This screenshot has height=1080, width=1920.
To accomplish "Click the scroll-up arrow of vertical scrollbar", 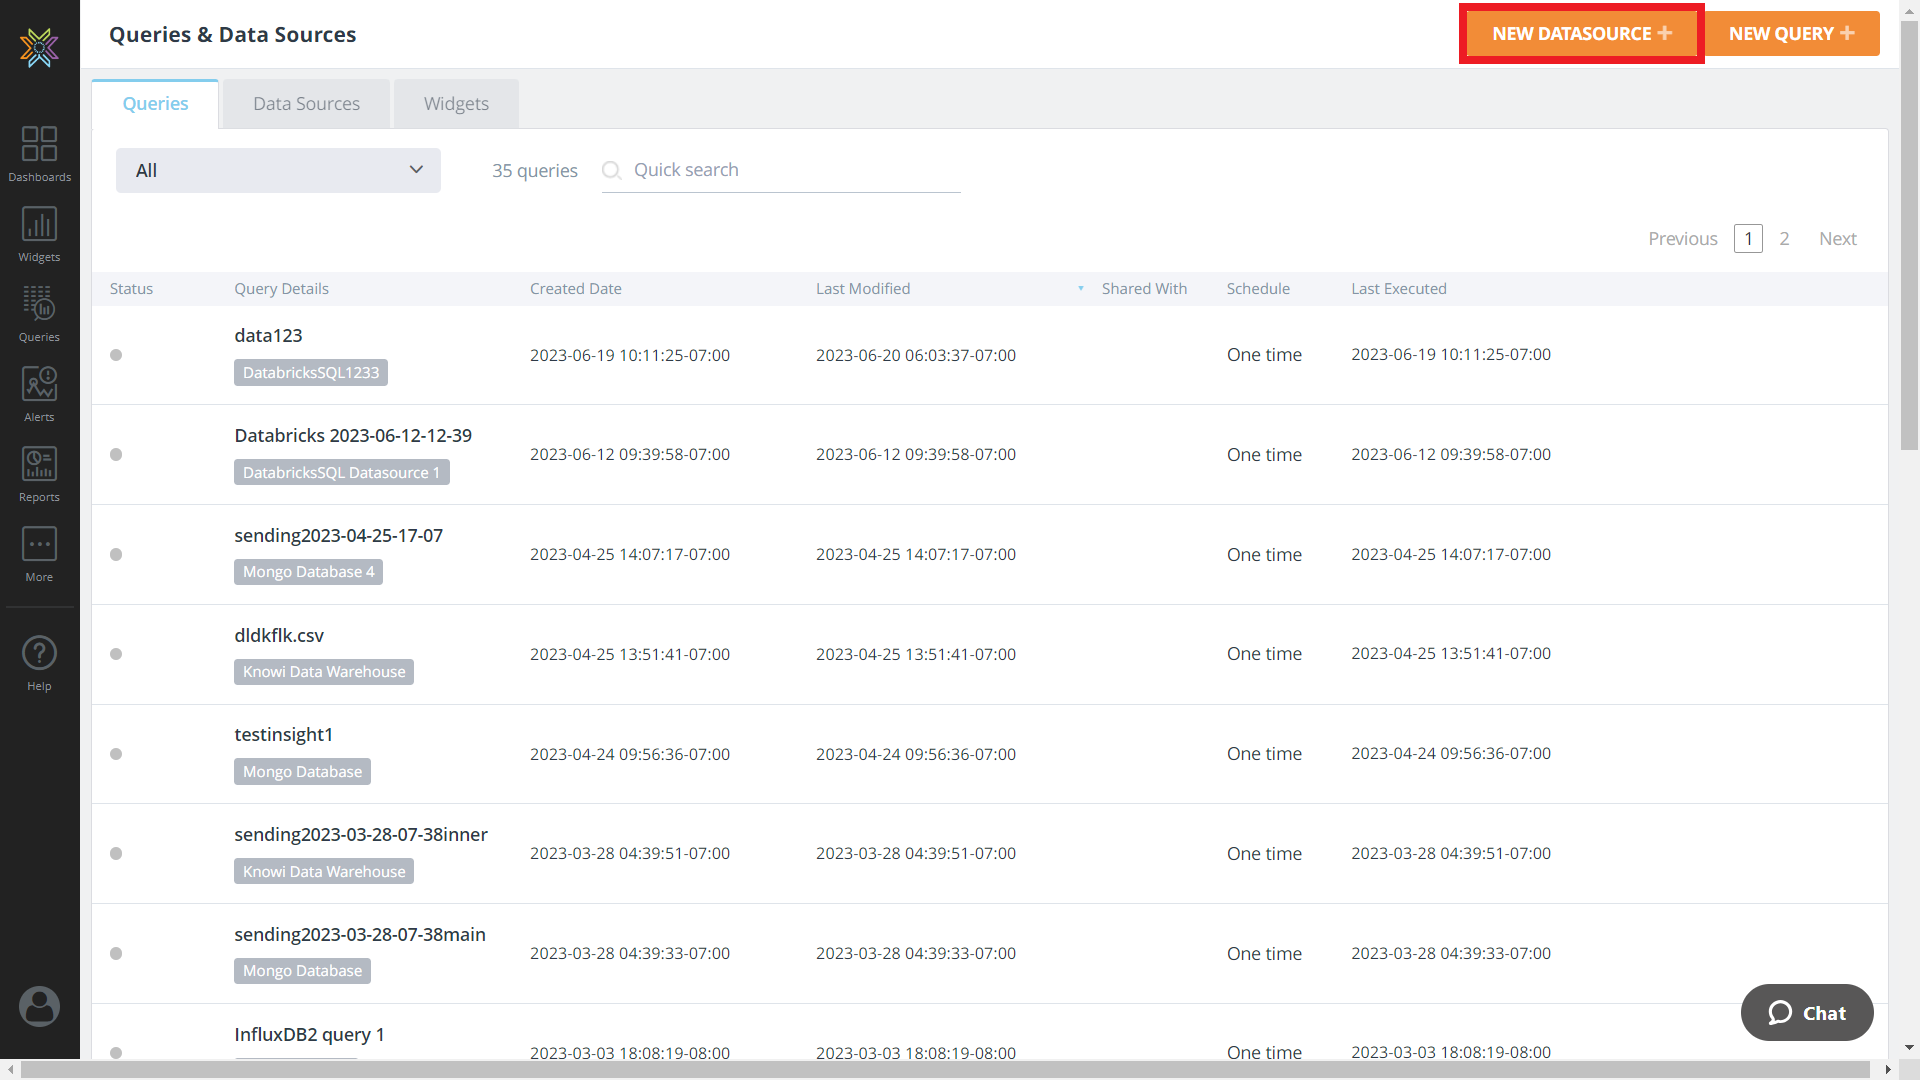I will 1909,9.
